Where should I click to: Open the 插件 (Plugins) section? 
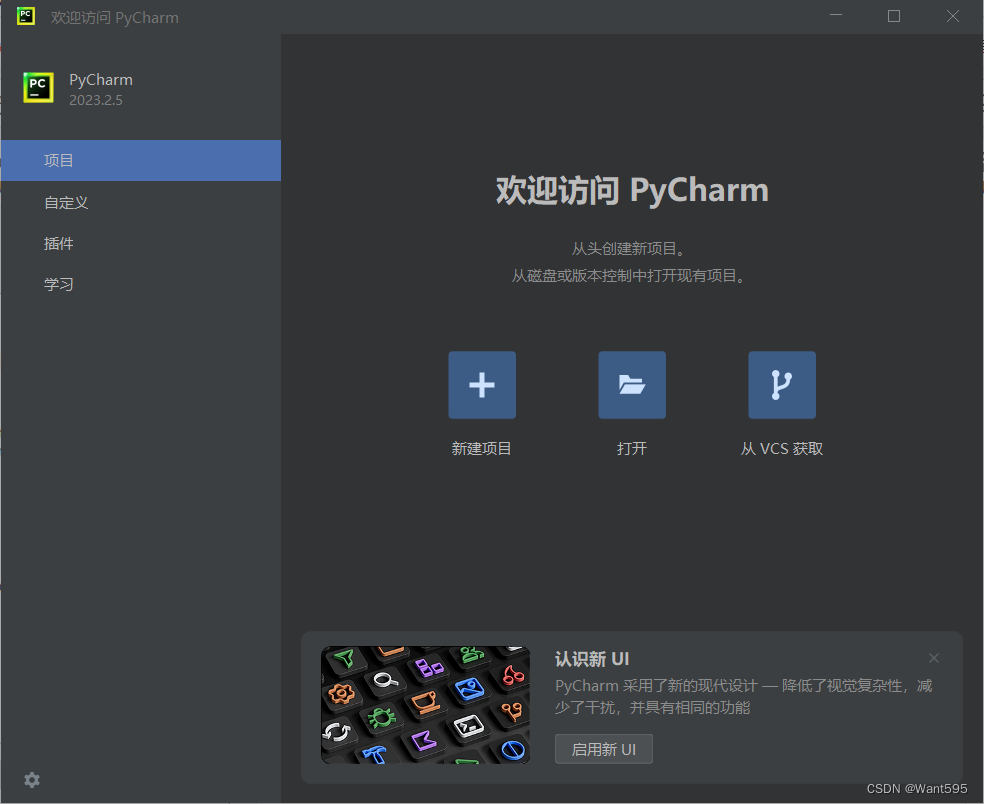[x=59, y=243]
